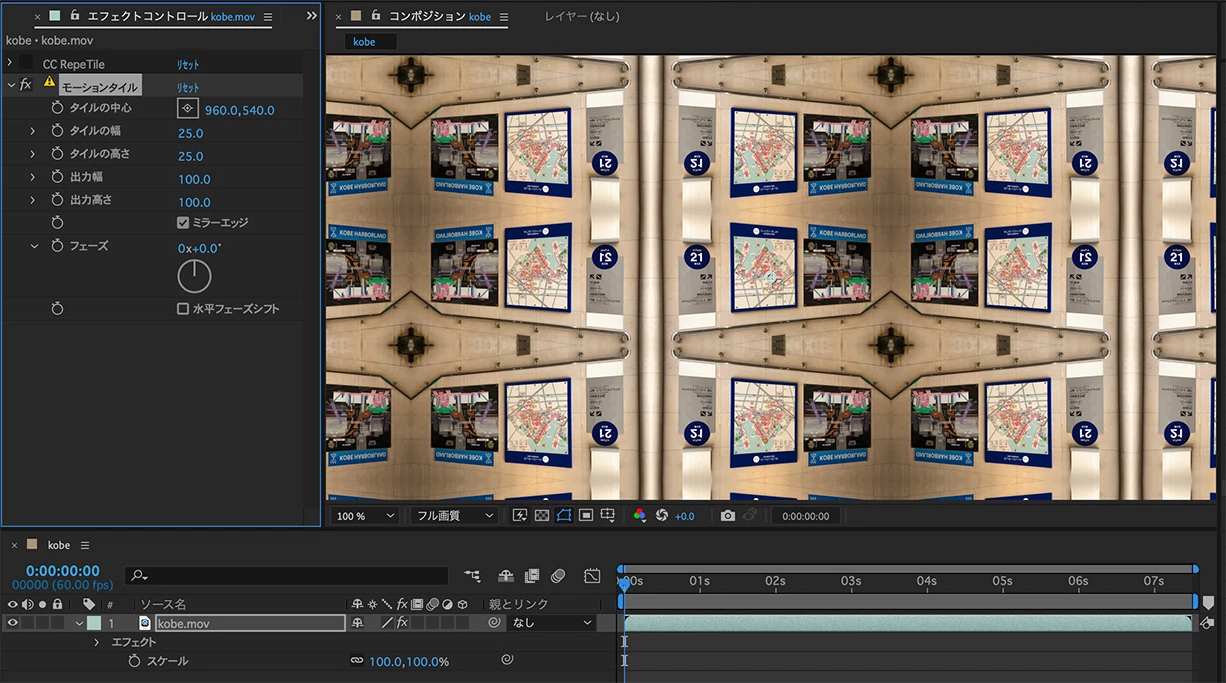Click the timeline current time 0:00:00:00

point(63,571)
